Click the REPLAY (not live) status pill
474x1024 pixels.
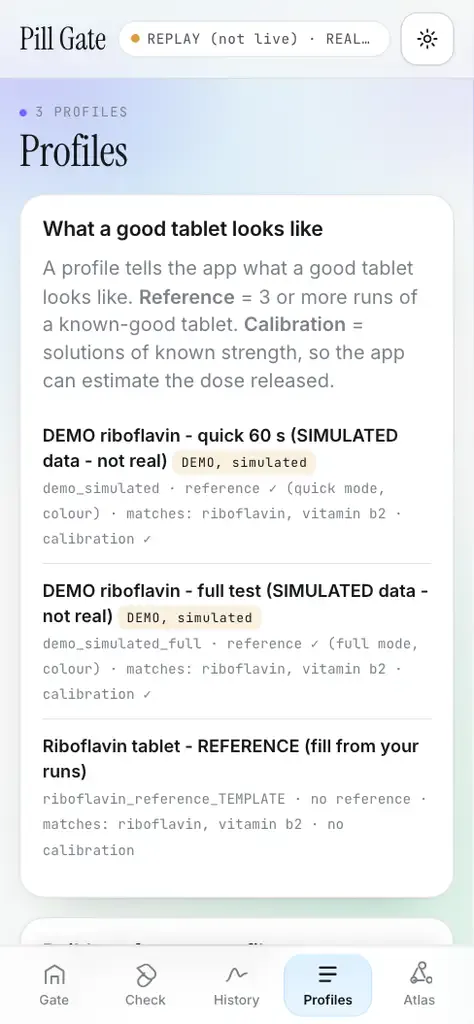click(x=255, y=39)
